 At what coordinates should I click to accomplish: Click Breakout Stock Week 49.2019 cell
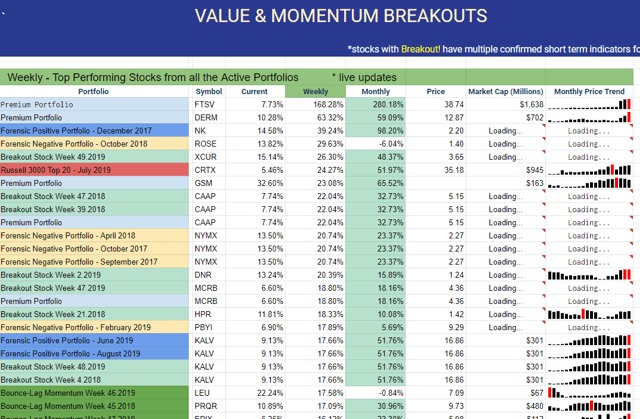pos(94,157)
